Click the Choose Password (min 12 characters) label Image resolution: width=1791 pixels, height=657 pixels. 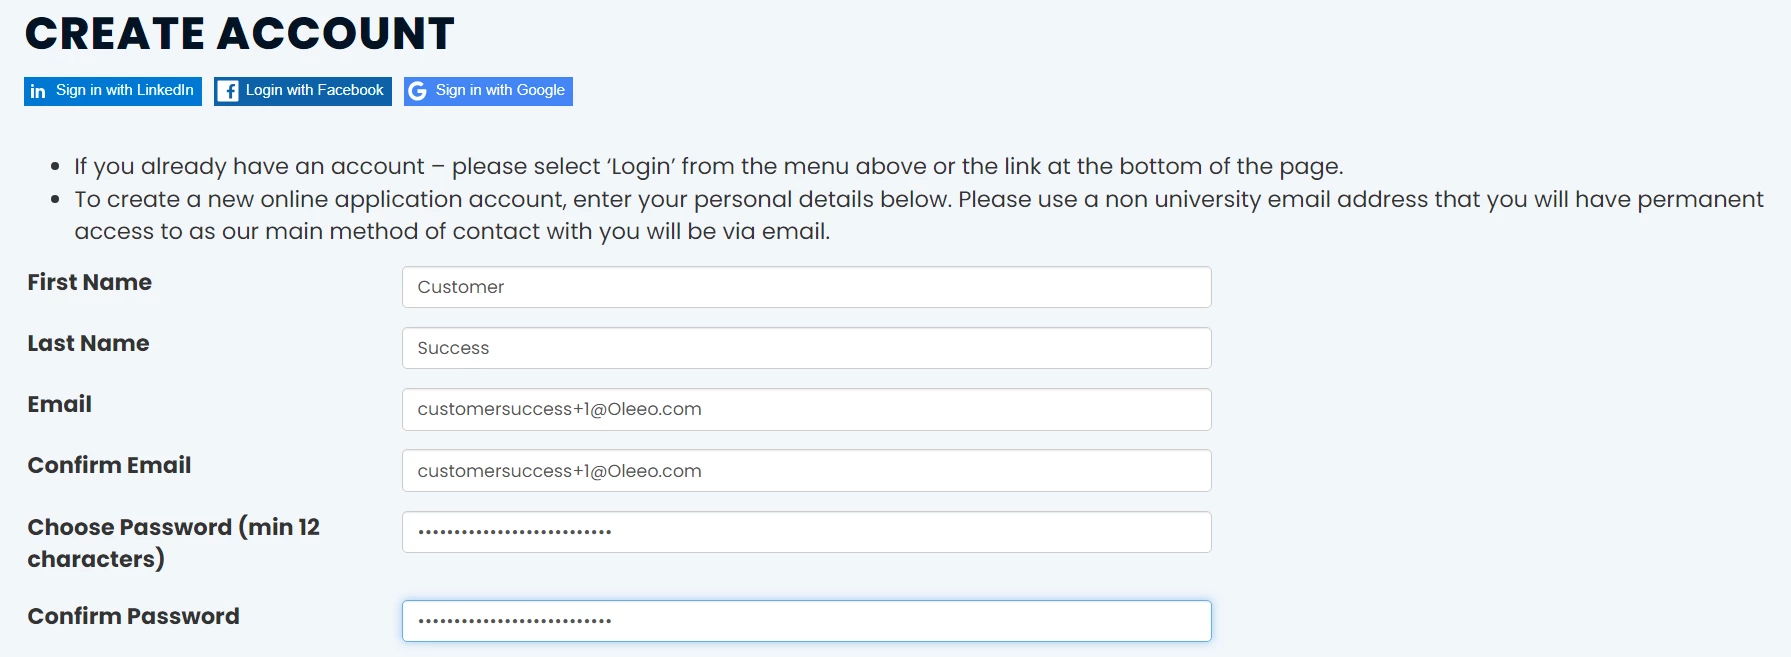click(x=173, y=542)
